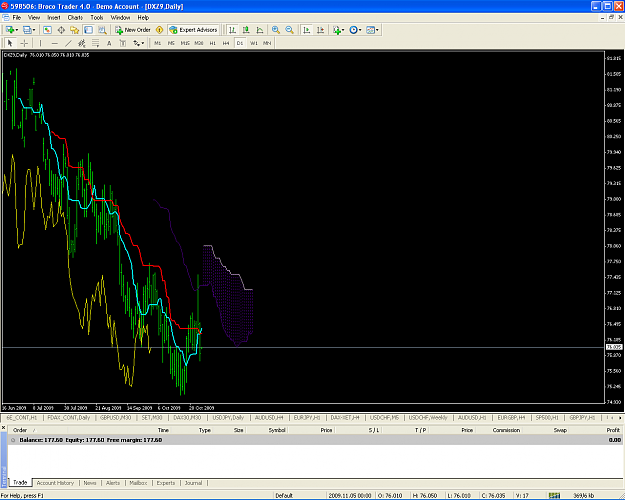625x500 pixels.
Task: Open the Tools menu
Action: pyautogui.click(x=96, y=18)
